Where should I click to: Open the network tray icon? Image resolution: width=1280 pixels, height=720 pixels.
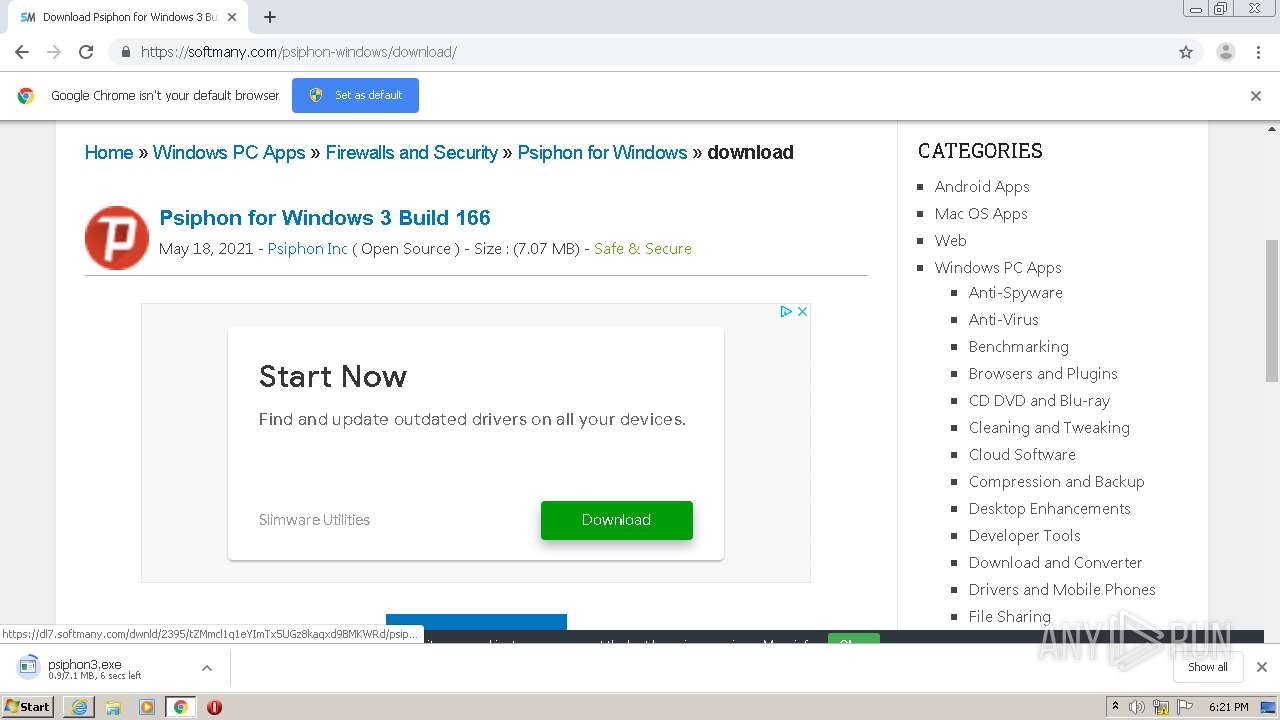1161,707
